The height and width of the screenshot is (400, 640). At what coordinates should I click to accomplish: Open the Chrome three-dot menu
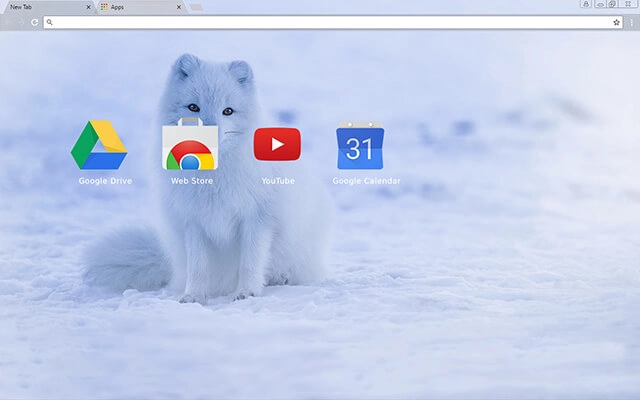tap(631, 22)
